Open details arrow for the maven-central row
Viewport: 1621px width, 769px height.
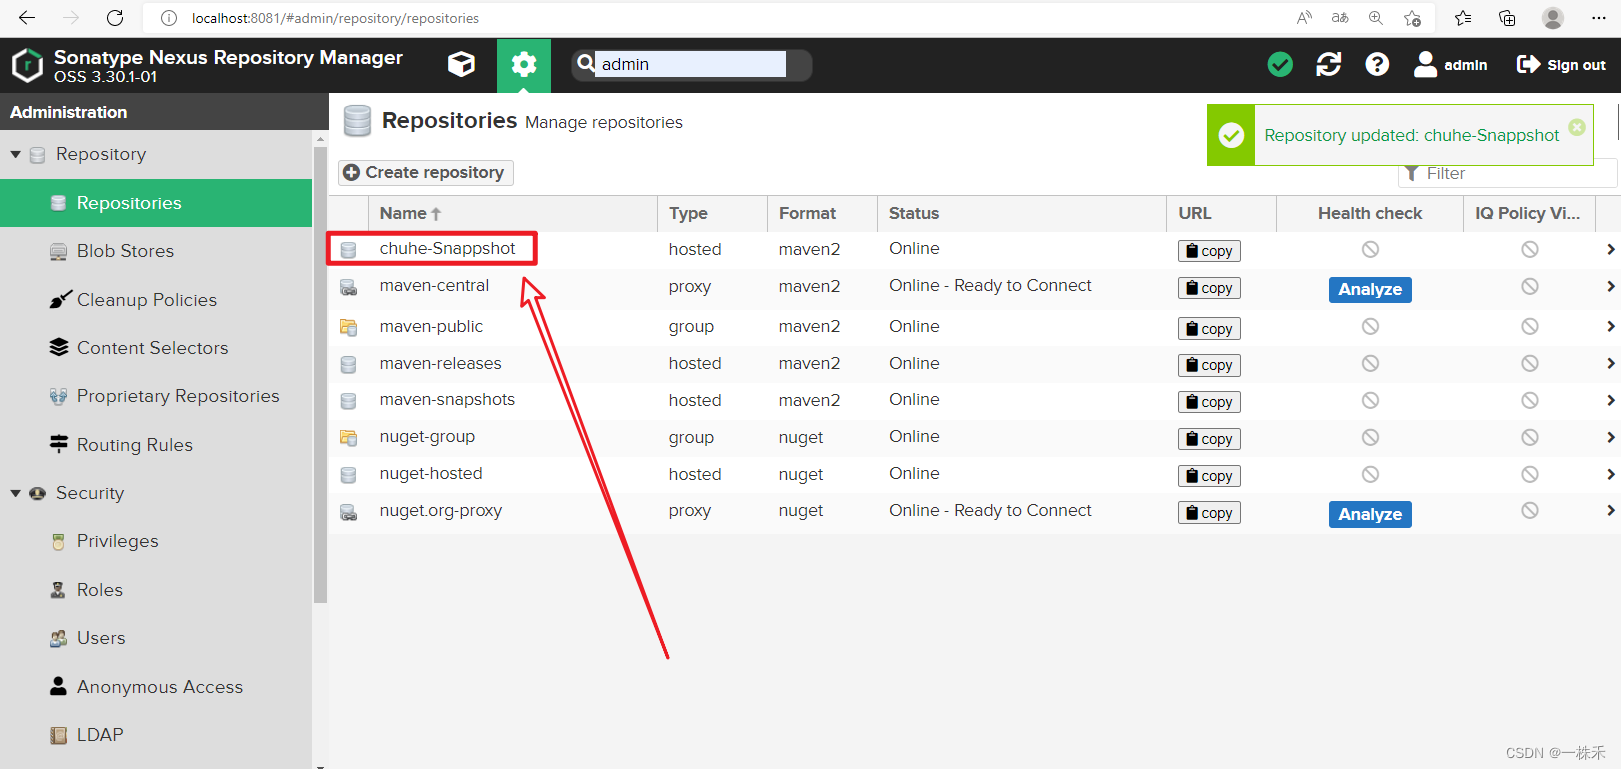(x=1610, y=286)
